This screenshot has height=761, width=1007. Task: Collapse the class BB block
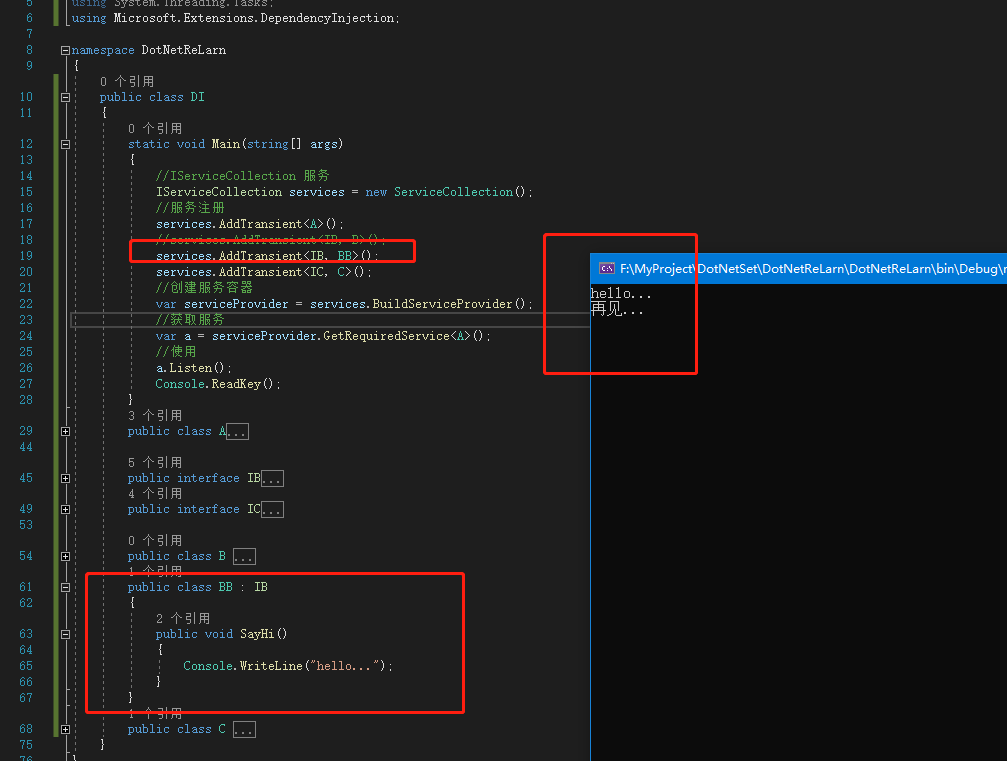pos(65,587)
